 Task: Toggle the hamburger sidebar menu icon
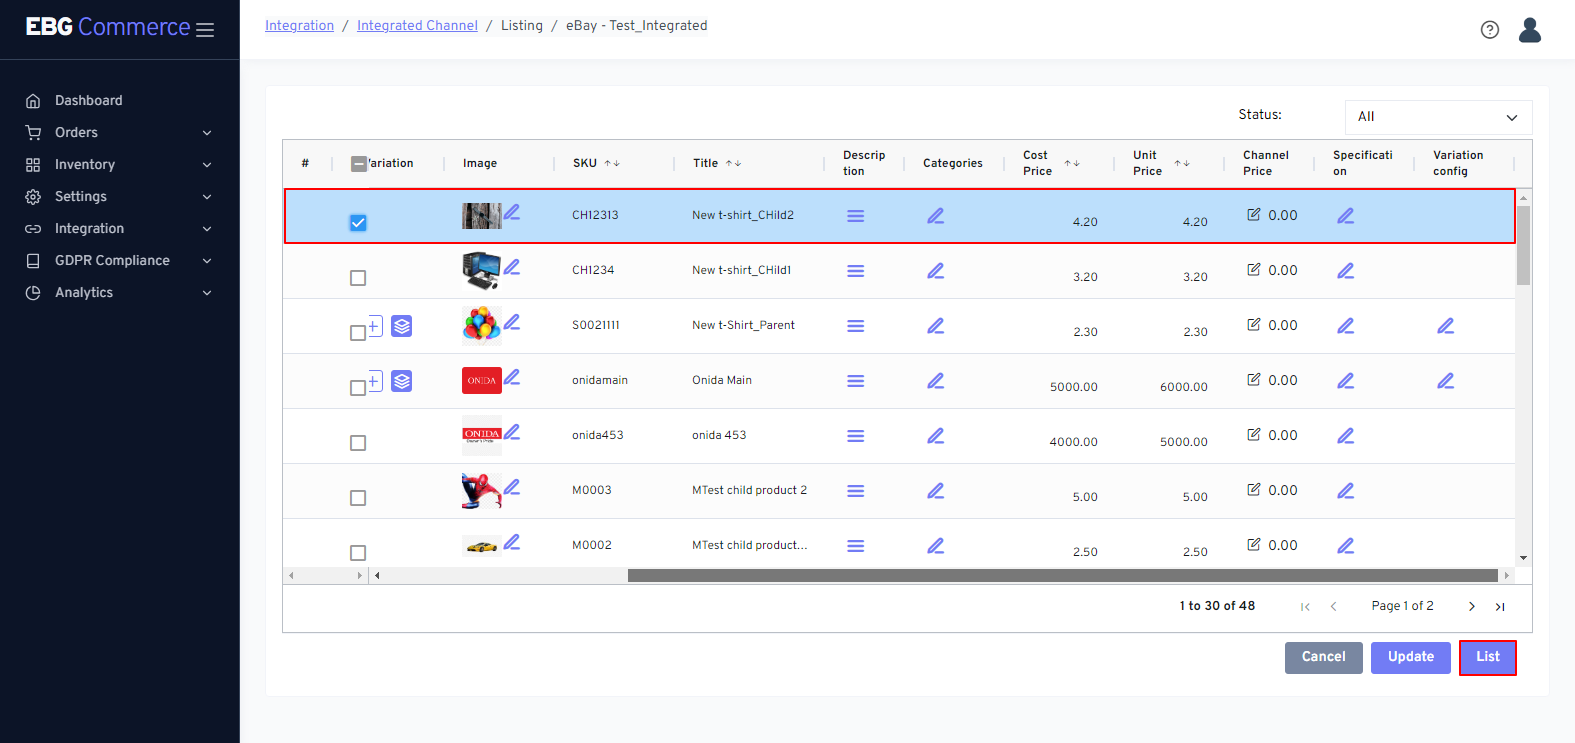coord(205,30)
